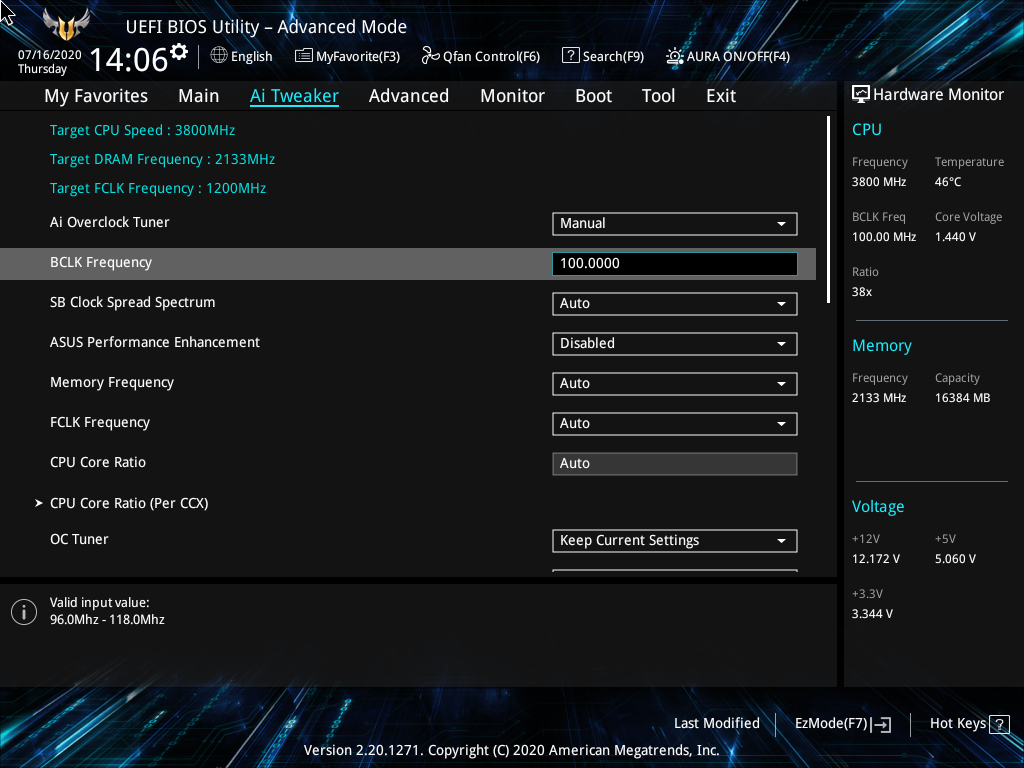
Task: Open the My Favorites tab
Action: click(x=96, y=96)
